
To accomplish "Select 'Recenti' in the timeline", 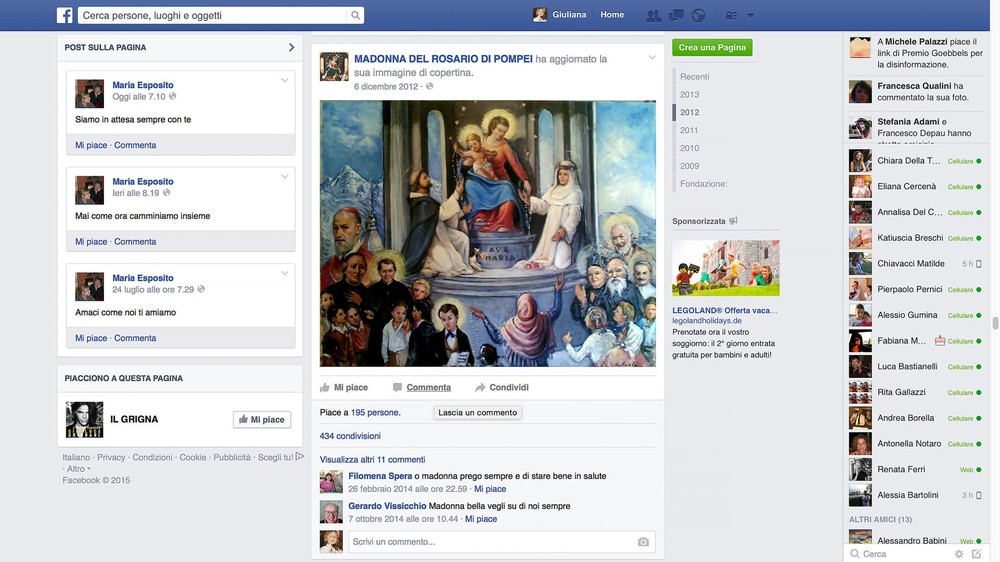I will click(695, 77).
